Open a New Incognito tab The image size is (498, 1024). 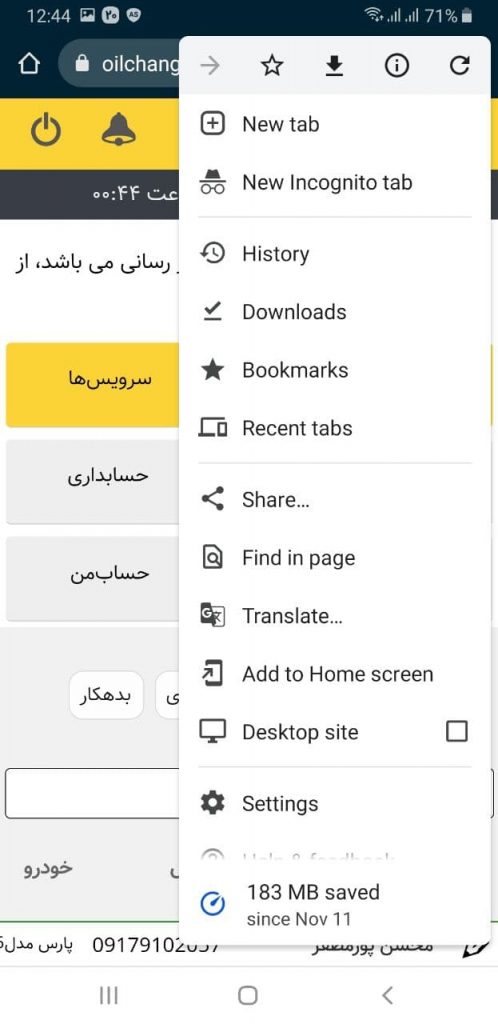point(334,183)
